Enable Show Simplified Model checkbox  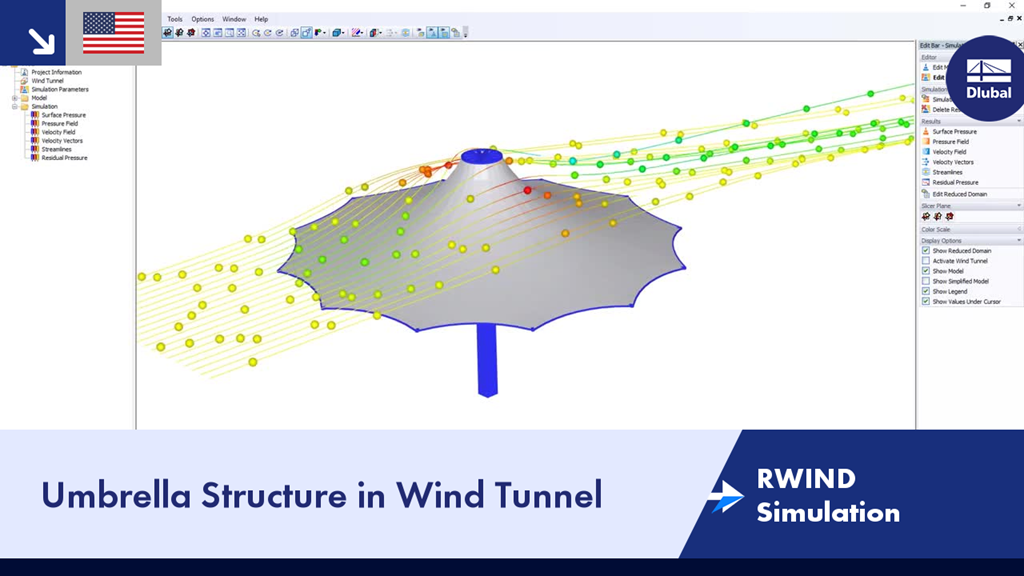925,281
